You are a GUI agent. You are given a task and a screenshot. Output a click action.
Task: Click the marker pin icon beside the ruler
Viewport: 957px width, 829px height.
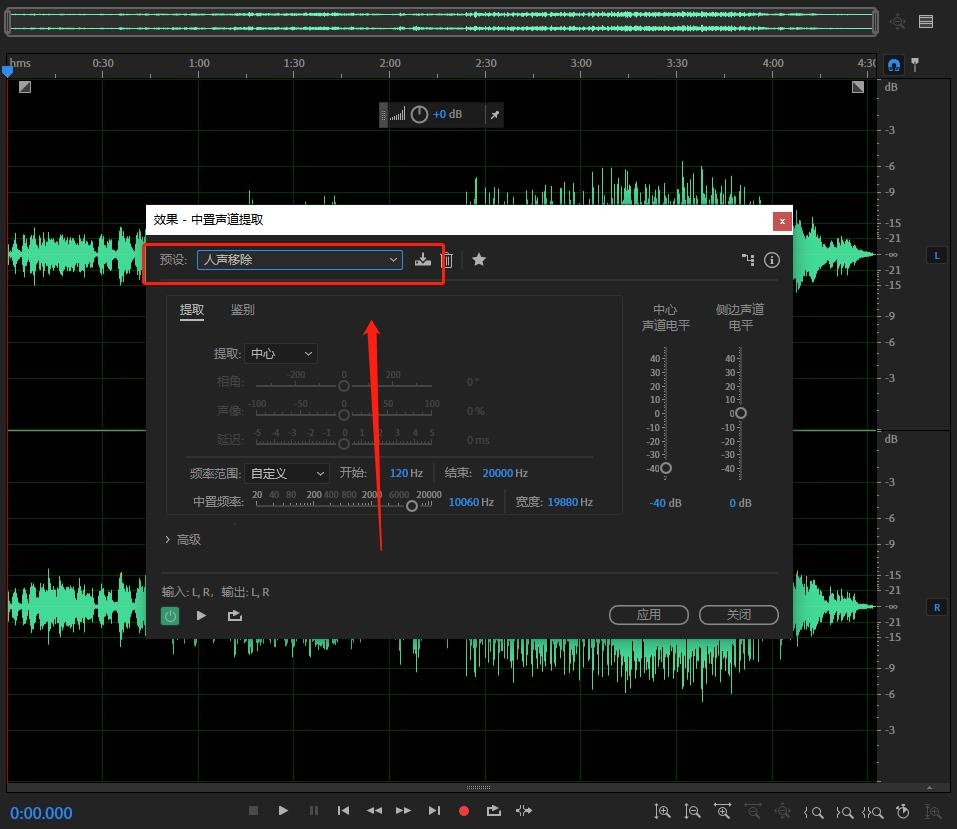915,64
